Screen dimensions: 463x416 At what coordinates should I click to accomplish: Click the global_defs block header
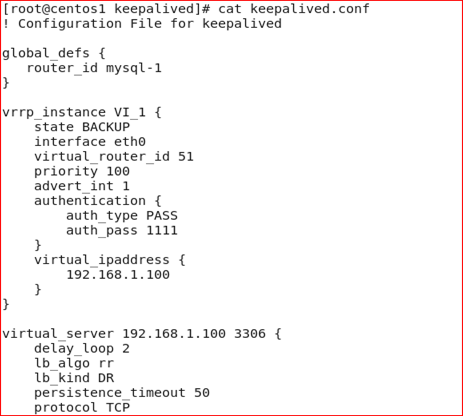tap(54, 53)
